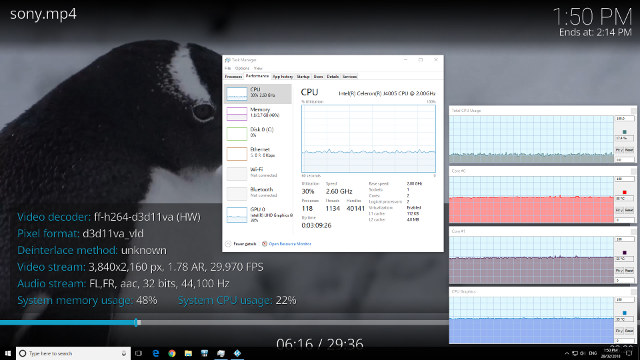Click the Windows taskbar search box

(73, 353)
